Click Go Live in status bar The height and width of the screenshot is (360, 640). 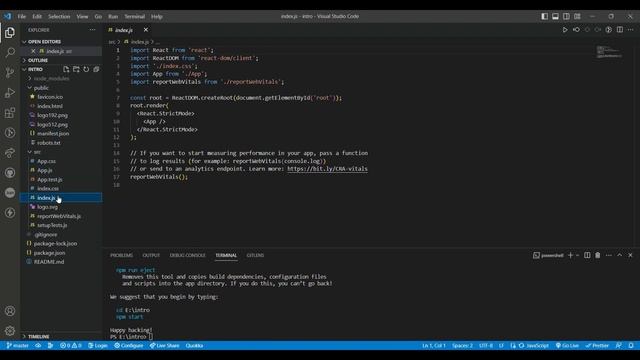pos(567,345)
